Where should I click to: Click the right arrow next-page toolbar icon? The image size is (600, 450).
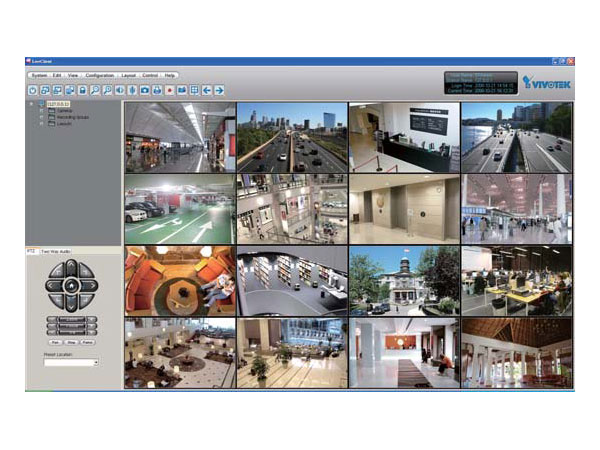tap(219, 90)
